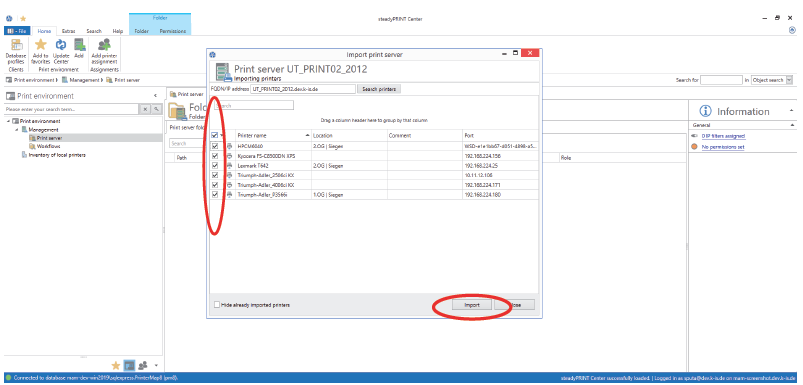Image resolution: width=803 pixels, height=385 pixels.
Task: Show favorites view via bottom star icon
Action: (x=116, y=365)
